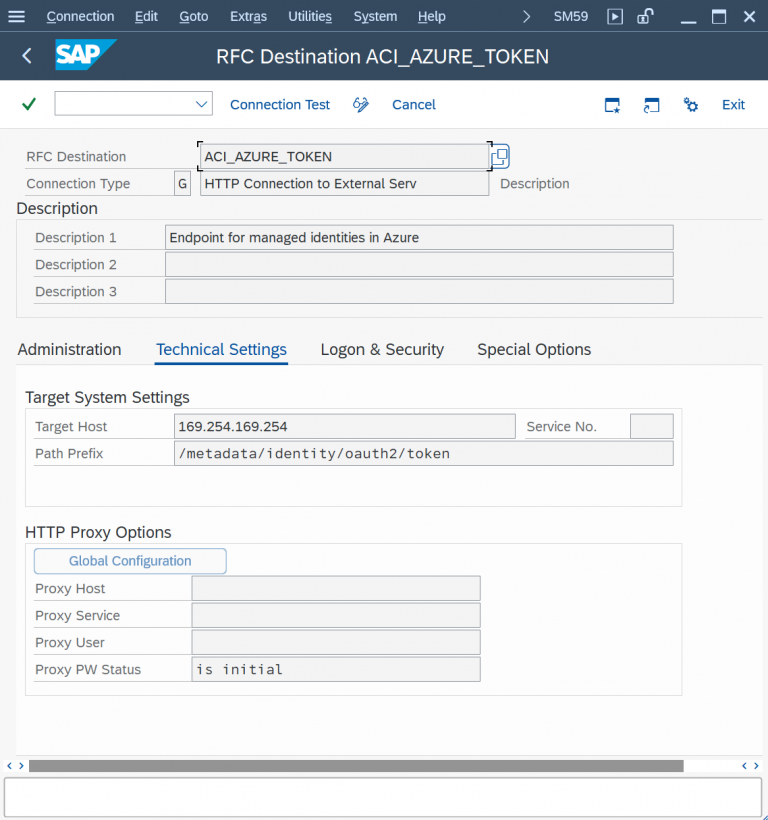Expand more menus chevron before SM59

coord(526,17)
